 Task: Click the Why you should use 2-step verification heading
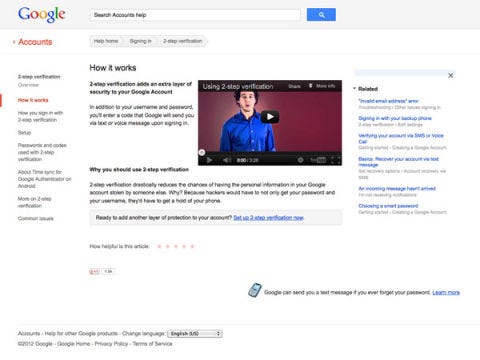point(139,170)
